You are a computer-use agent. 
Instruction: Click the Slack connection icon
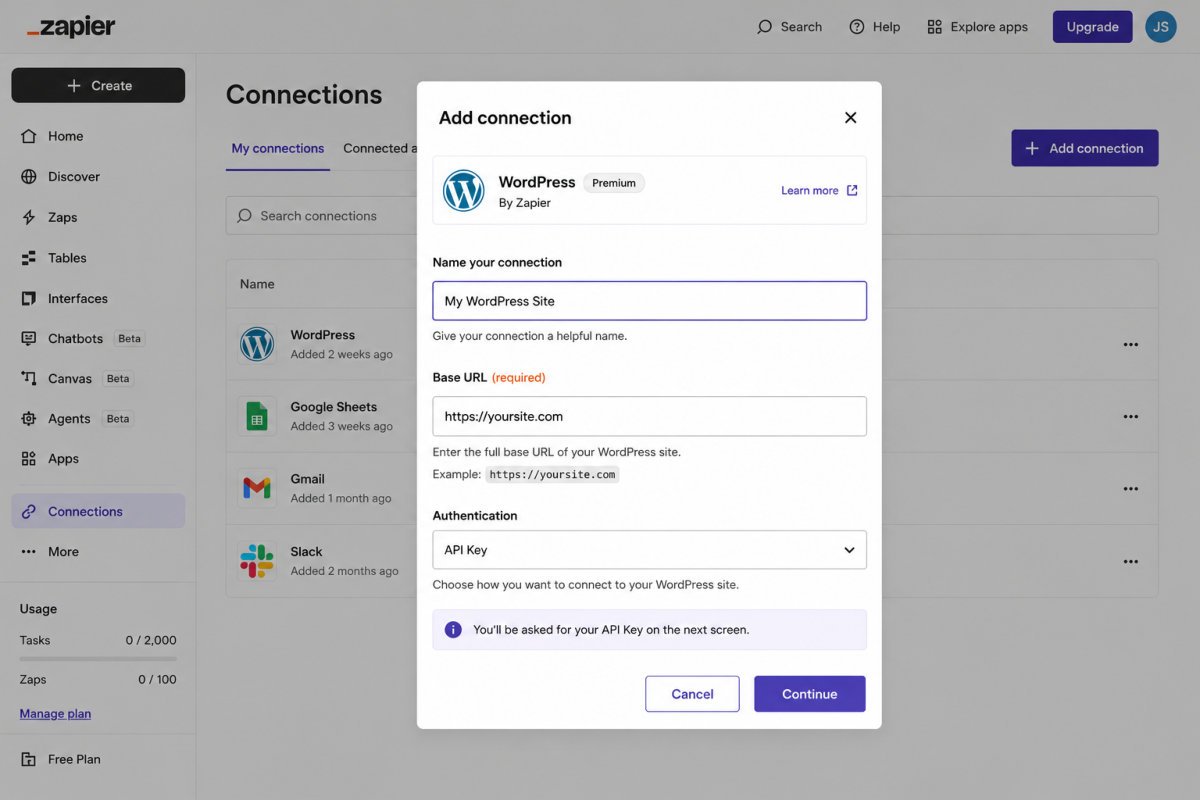tap(257, 560)
